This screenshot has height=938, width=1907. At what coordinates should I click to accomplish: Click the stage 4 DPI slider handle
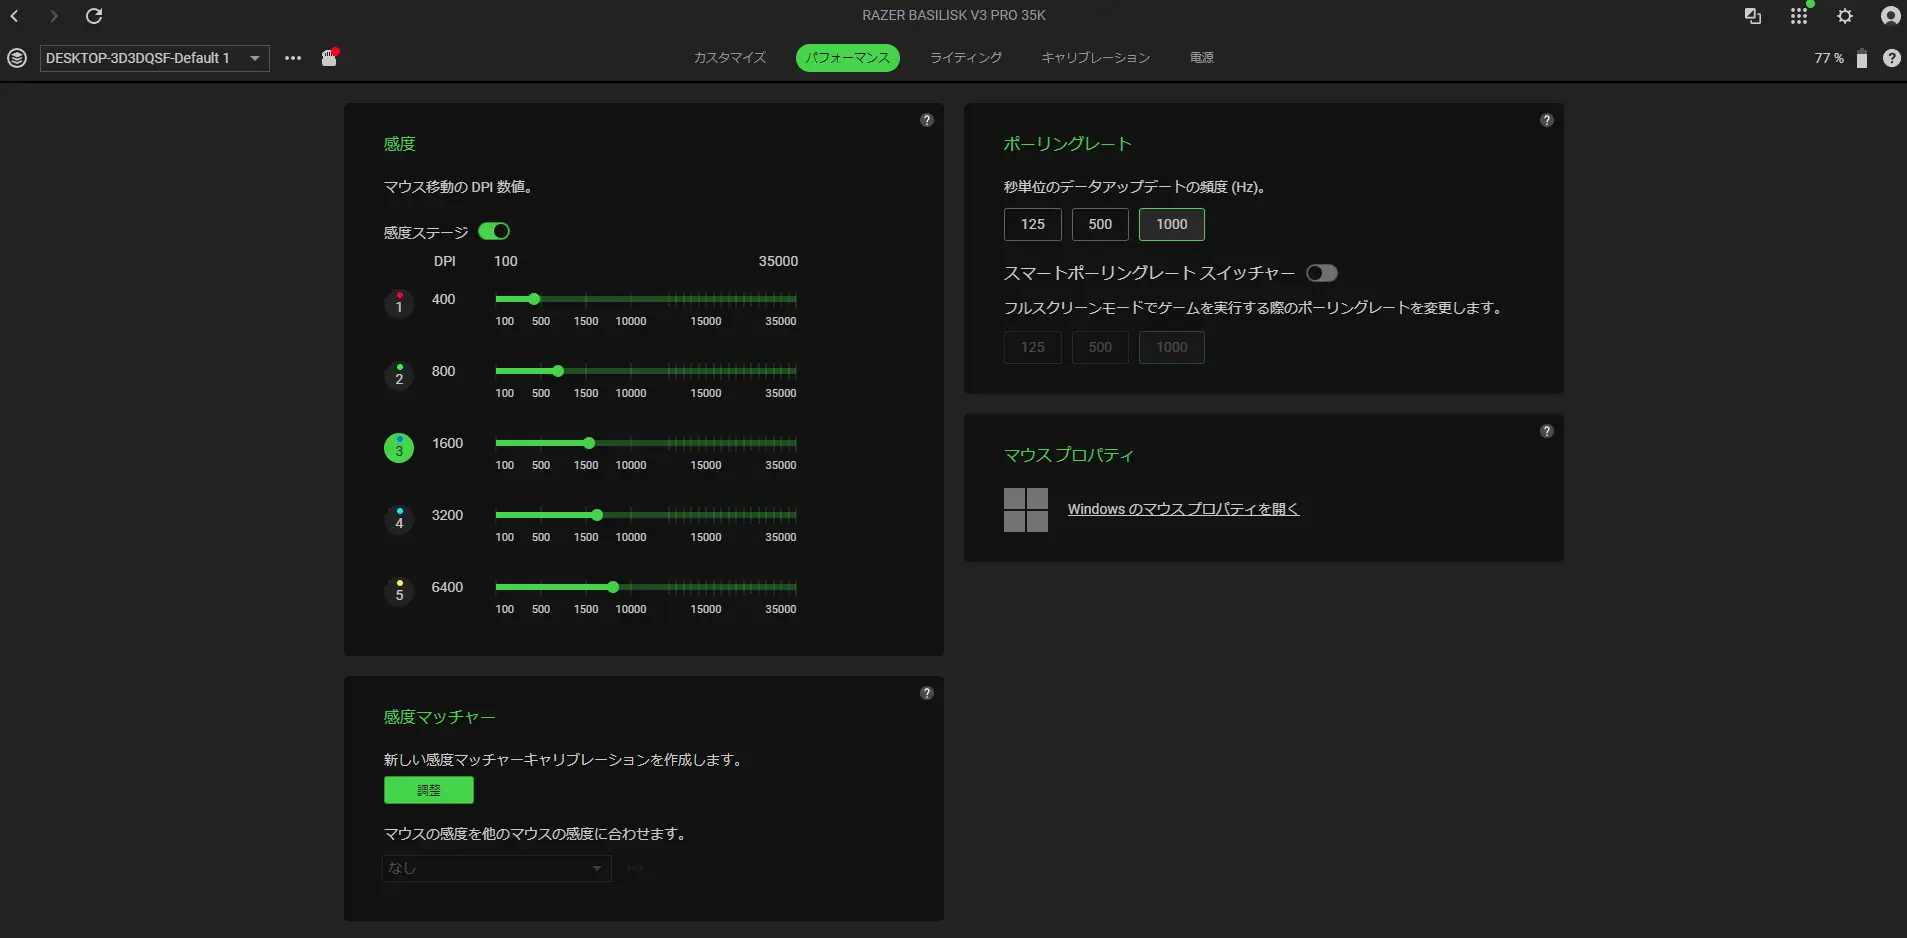(x=597, y=515)
